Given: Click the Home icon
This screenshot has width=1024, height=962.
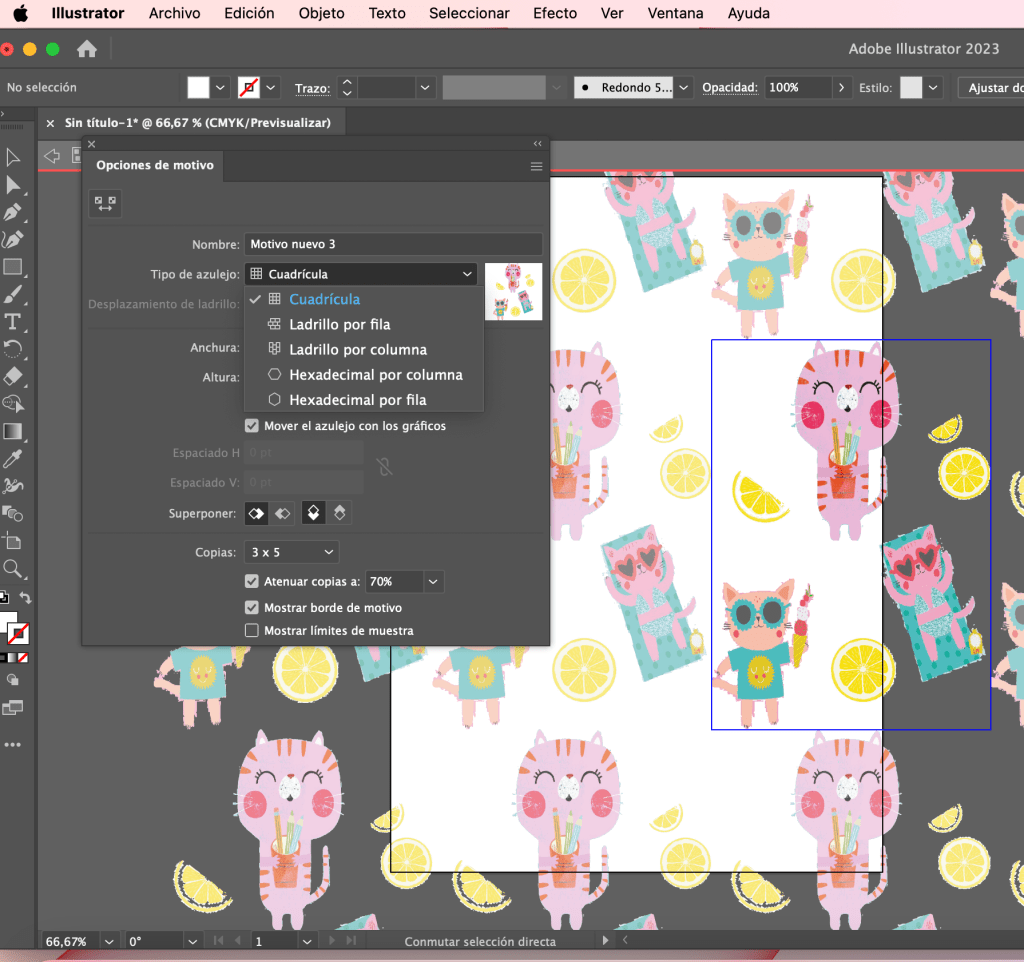Looking at the screenshot, I should click(x=87, y=49).
